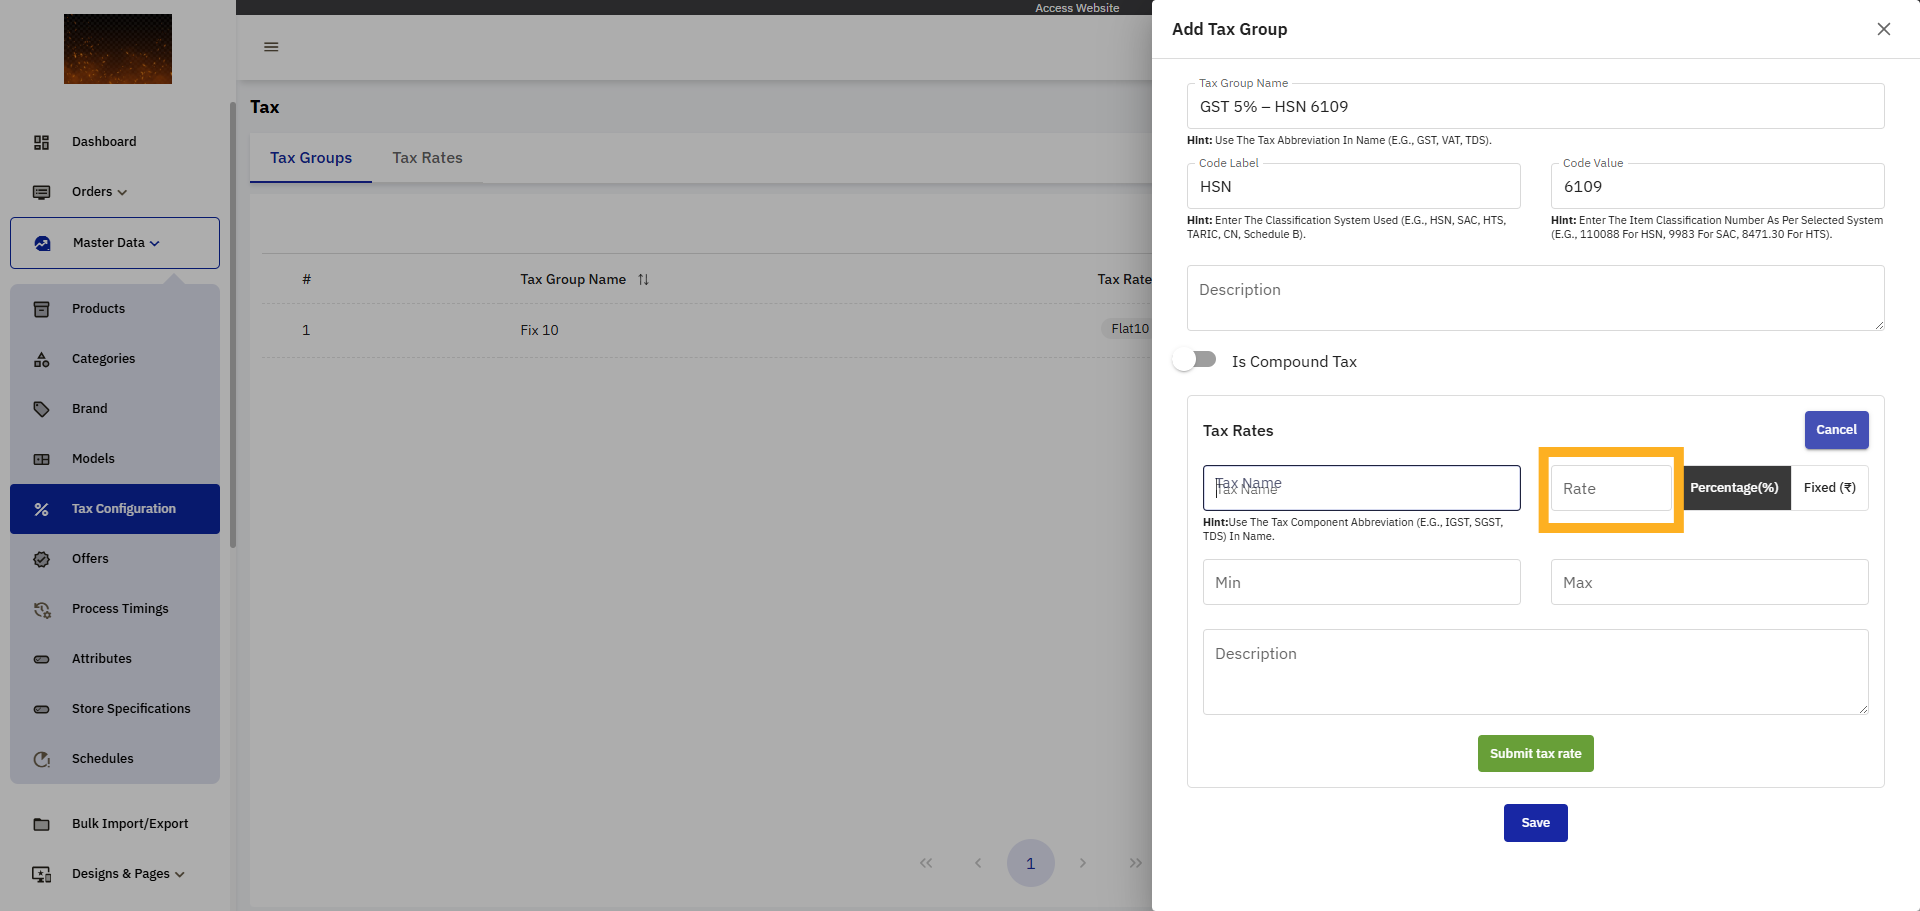
Task: Click the Schedules clock icon
Action: pos(42,759)
